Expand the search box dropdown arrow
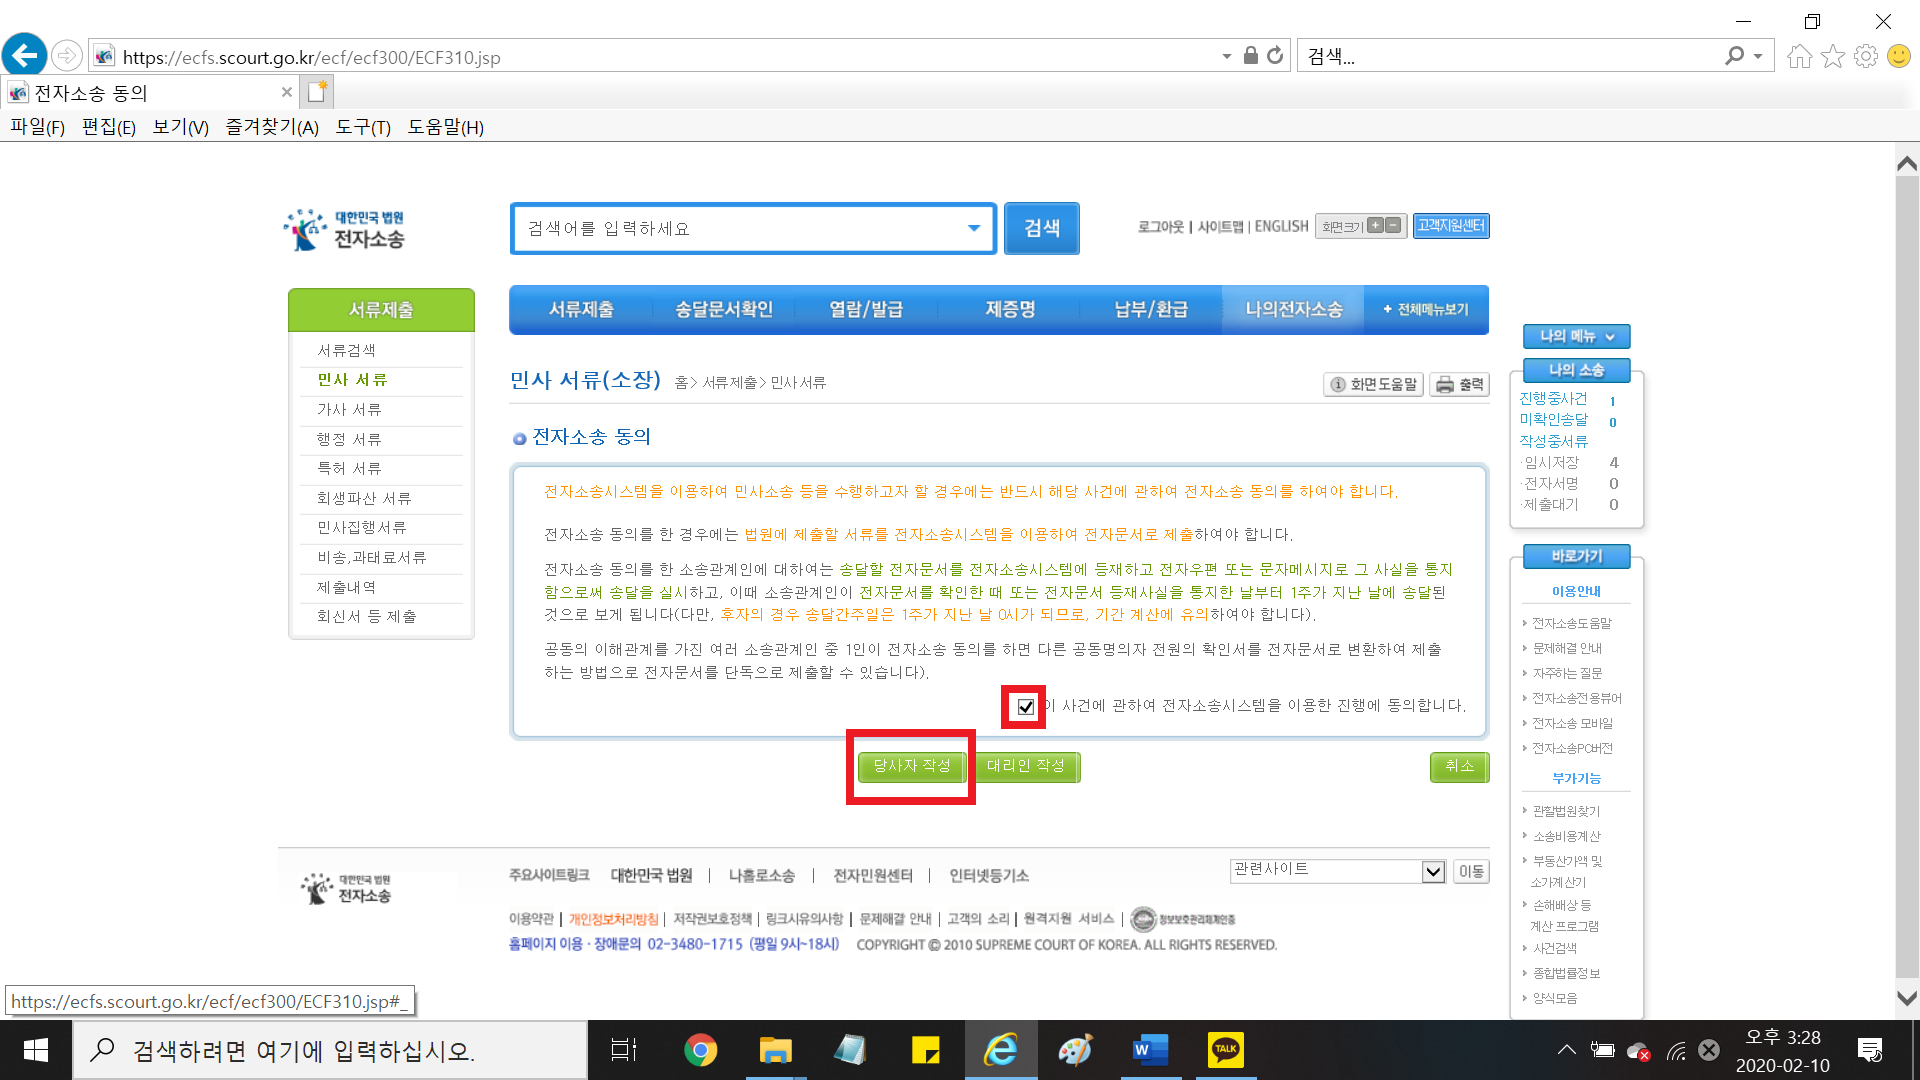Viewport: 1920px width, 1080px height. (x=973, y=229)
